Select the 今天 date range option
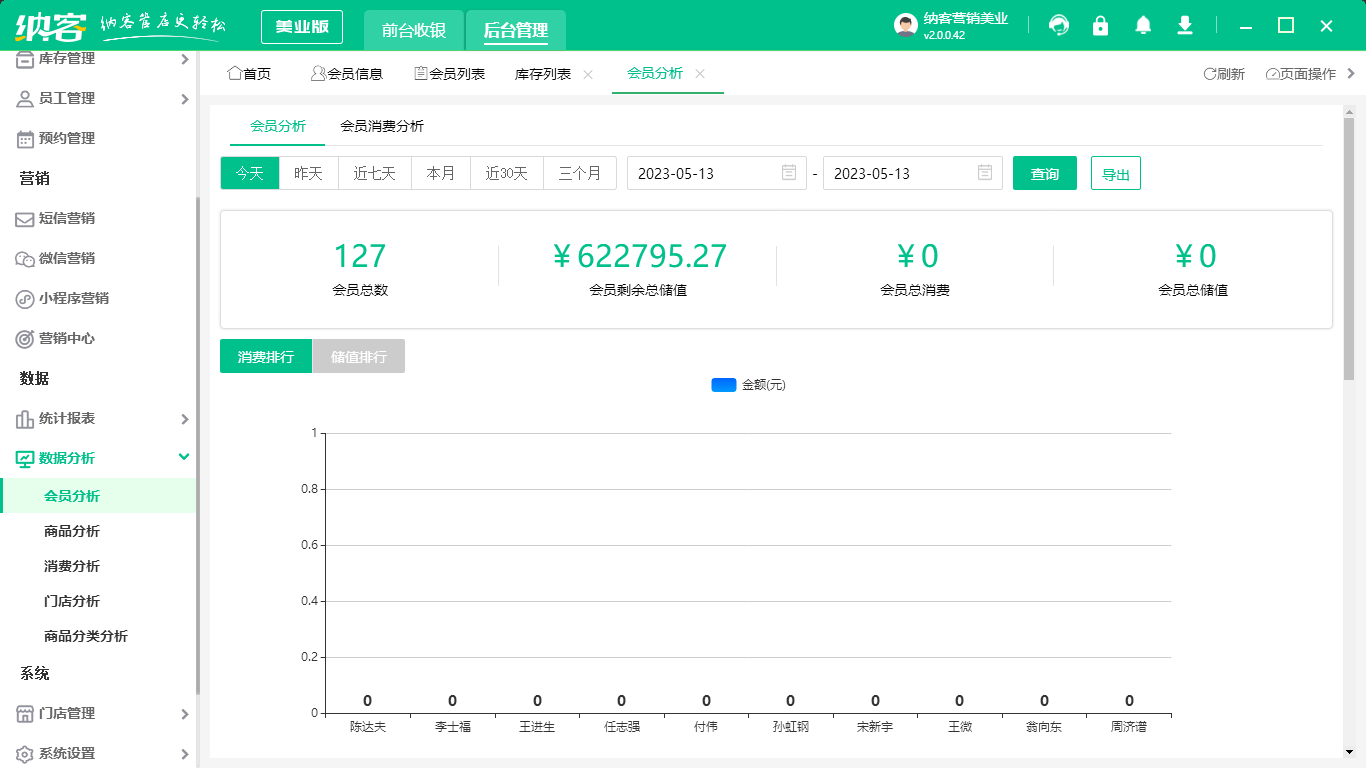The height and width of the screenshot is (768, 1366). pyautogui.click(x=250, y=173)
